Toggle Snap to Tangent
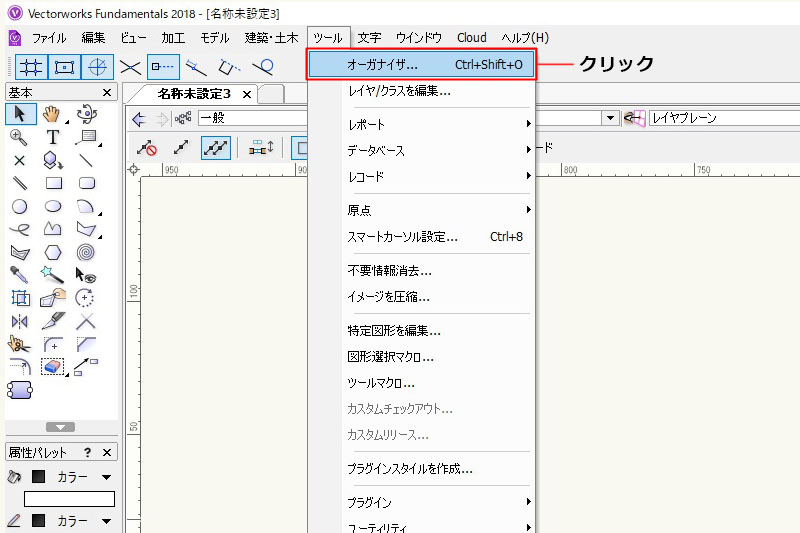800x533 pixels. [263, 67]
